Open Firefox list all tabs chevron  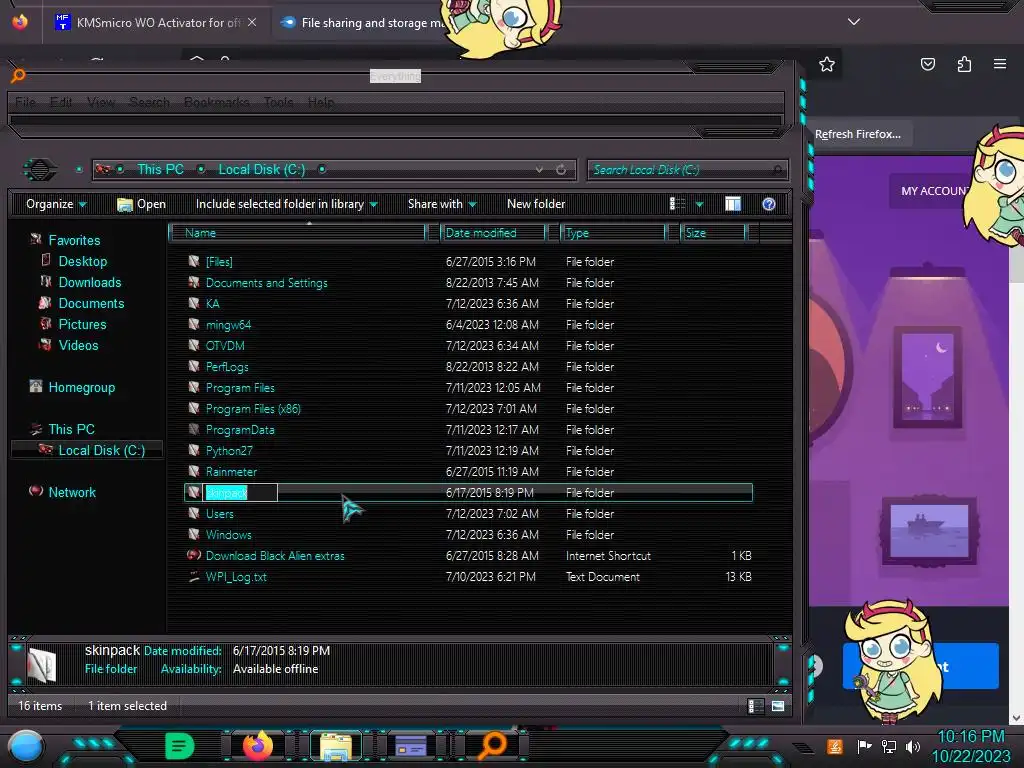(853, 22)
